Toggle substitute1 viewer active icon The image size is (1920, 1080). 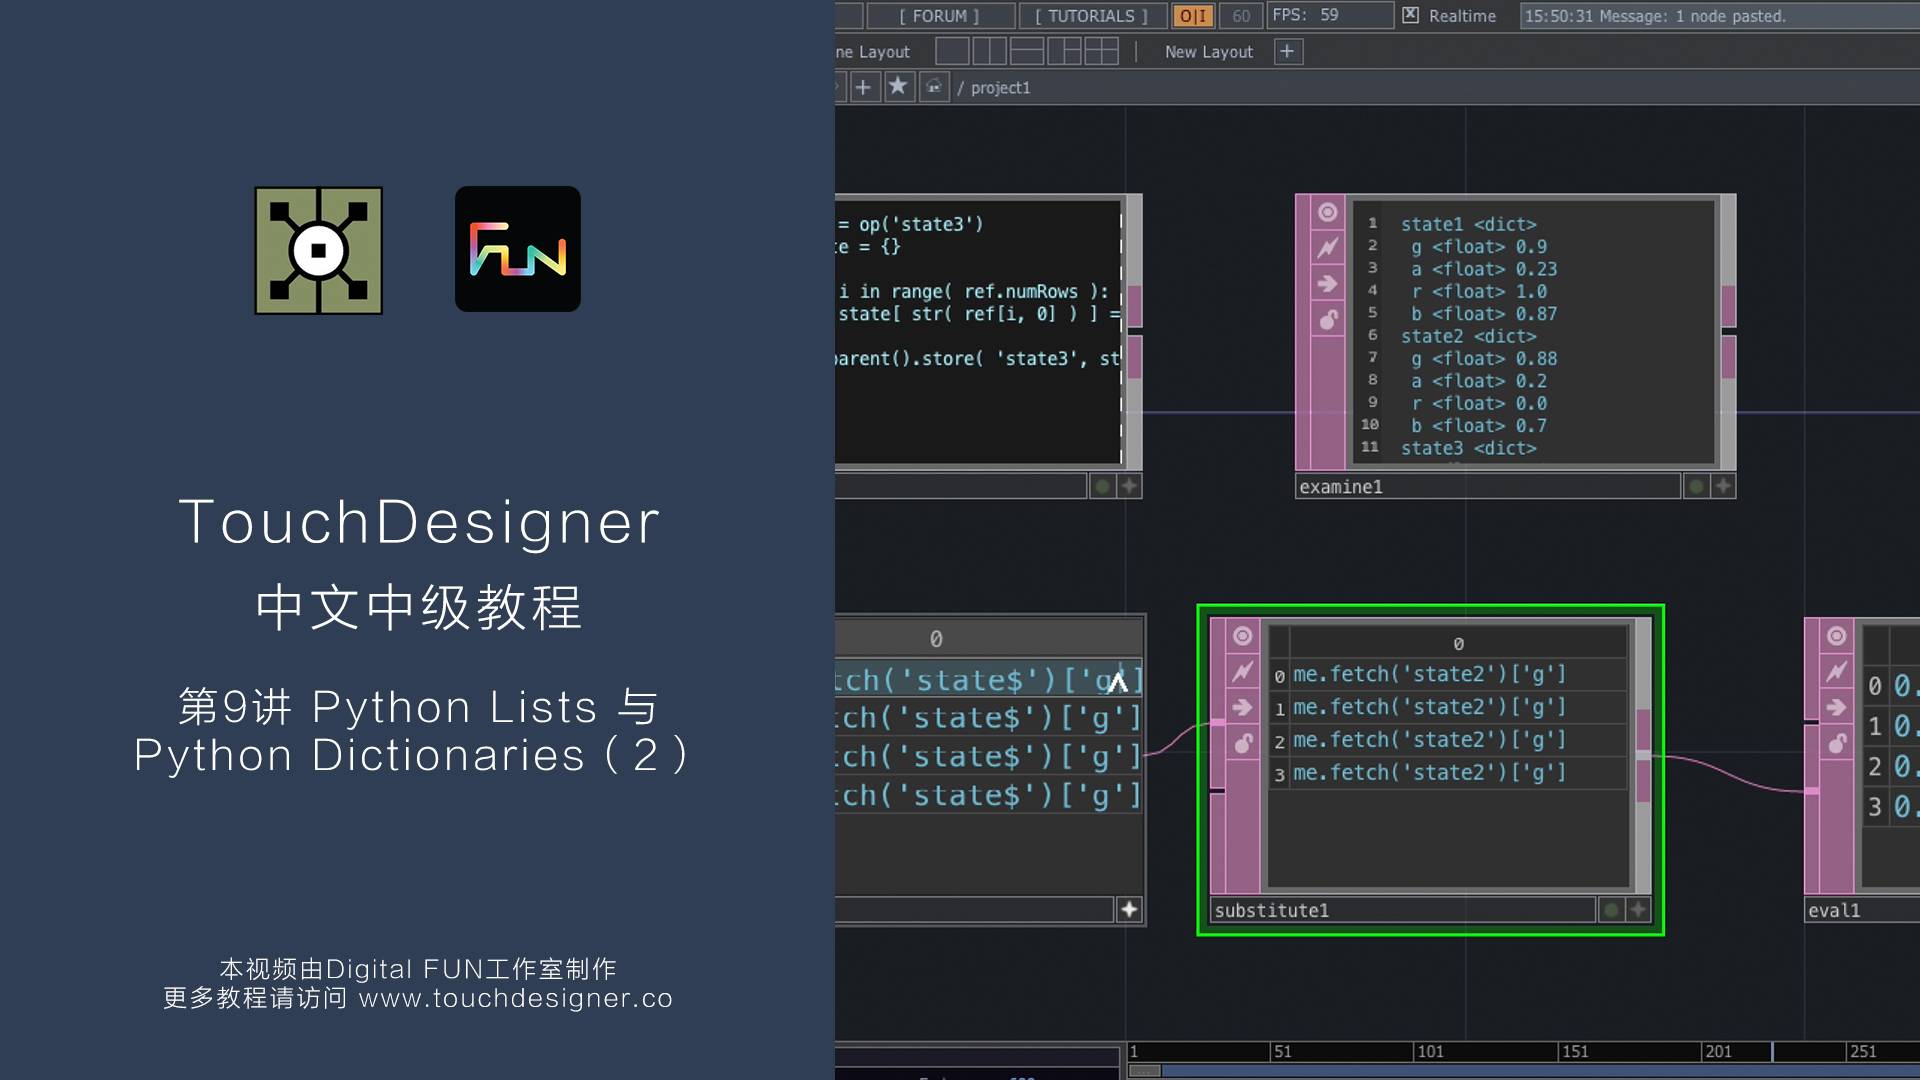(1243, 636)
